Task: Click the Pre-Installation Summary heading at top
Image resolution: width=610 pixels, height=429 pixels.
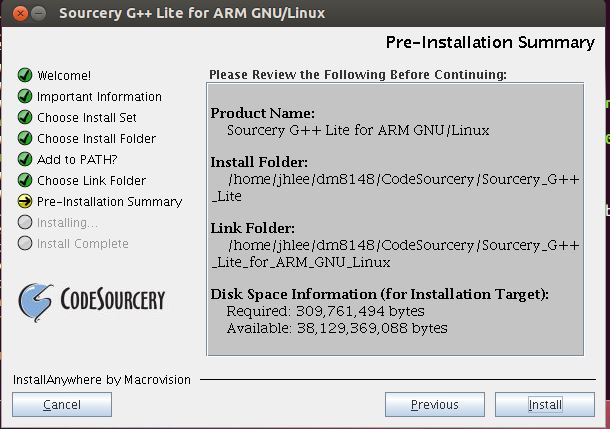Action: coord(489,42)
